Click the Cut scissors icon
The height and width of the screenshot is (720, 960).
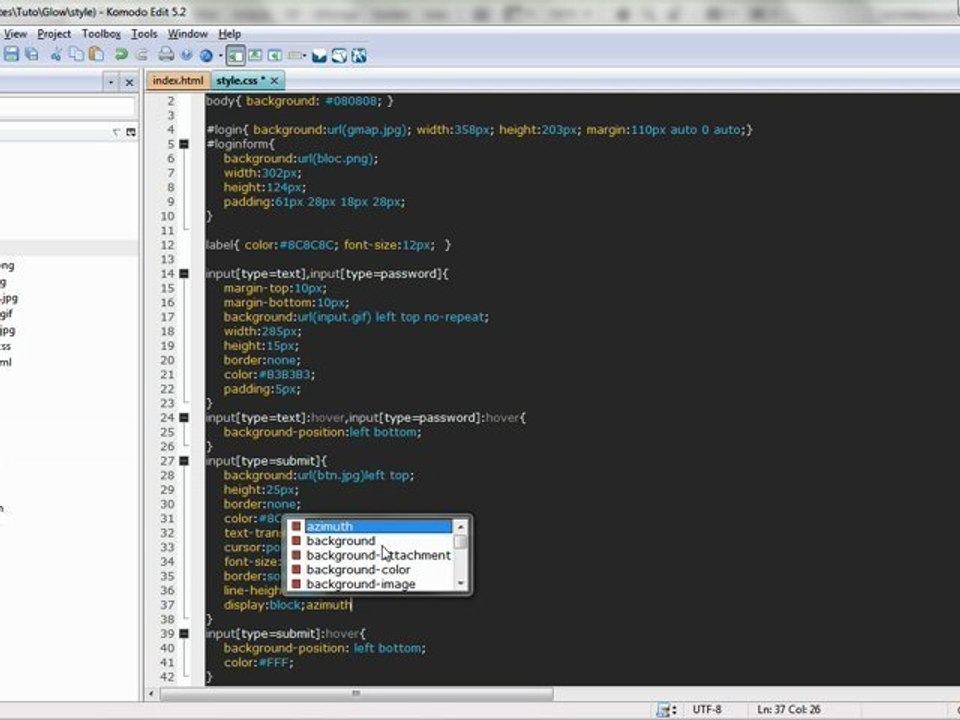tap(56, 55)
